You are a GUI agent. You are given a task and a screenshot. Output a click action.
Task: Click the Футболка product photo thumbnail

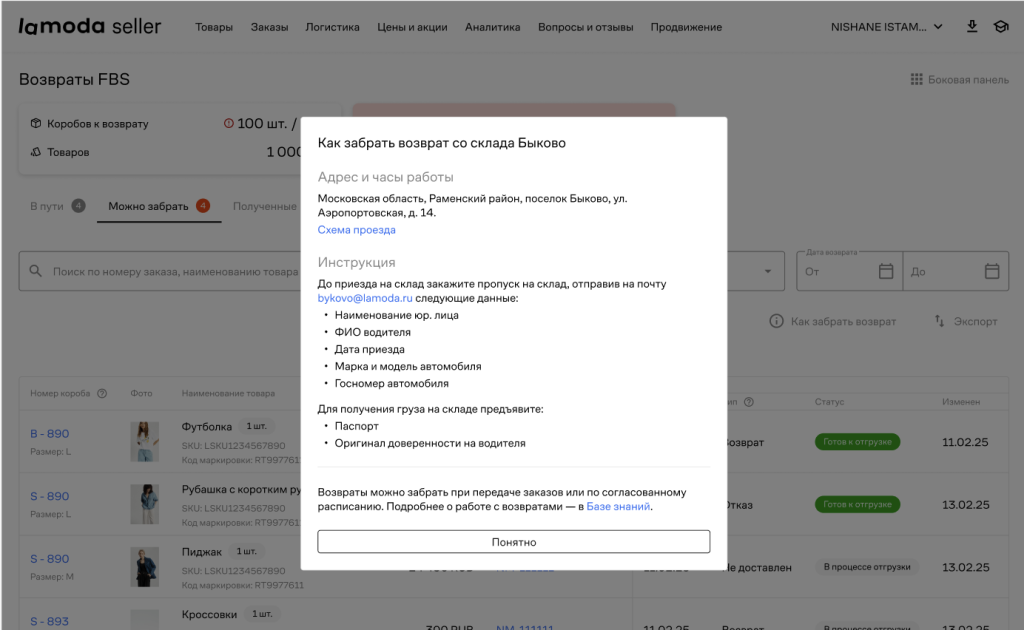pyautogui.click(x=144, y=441)
